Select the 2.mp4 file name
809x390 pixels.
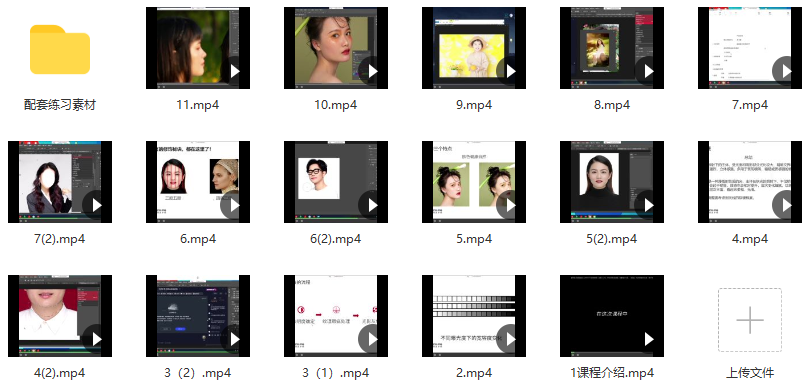pos(474,372)
